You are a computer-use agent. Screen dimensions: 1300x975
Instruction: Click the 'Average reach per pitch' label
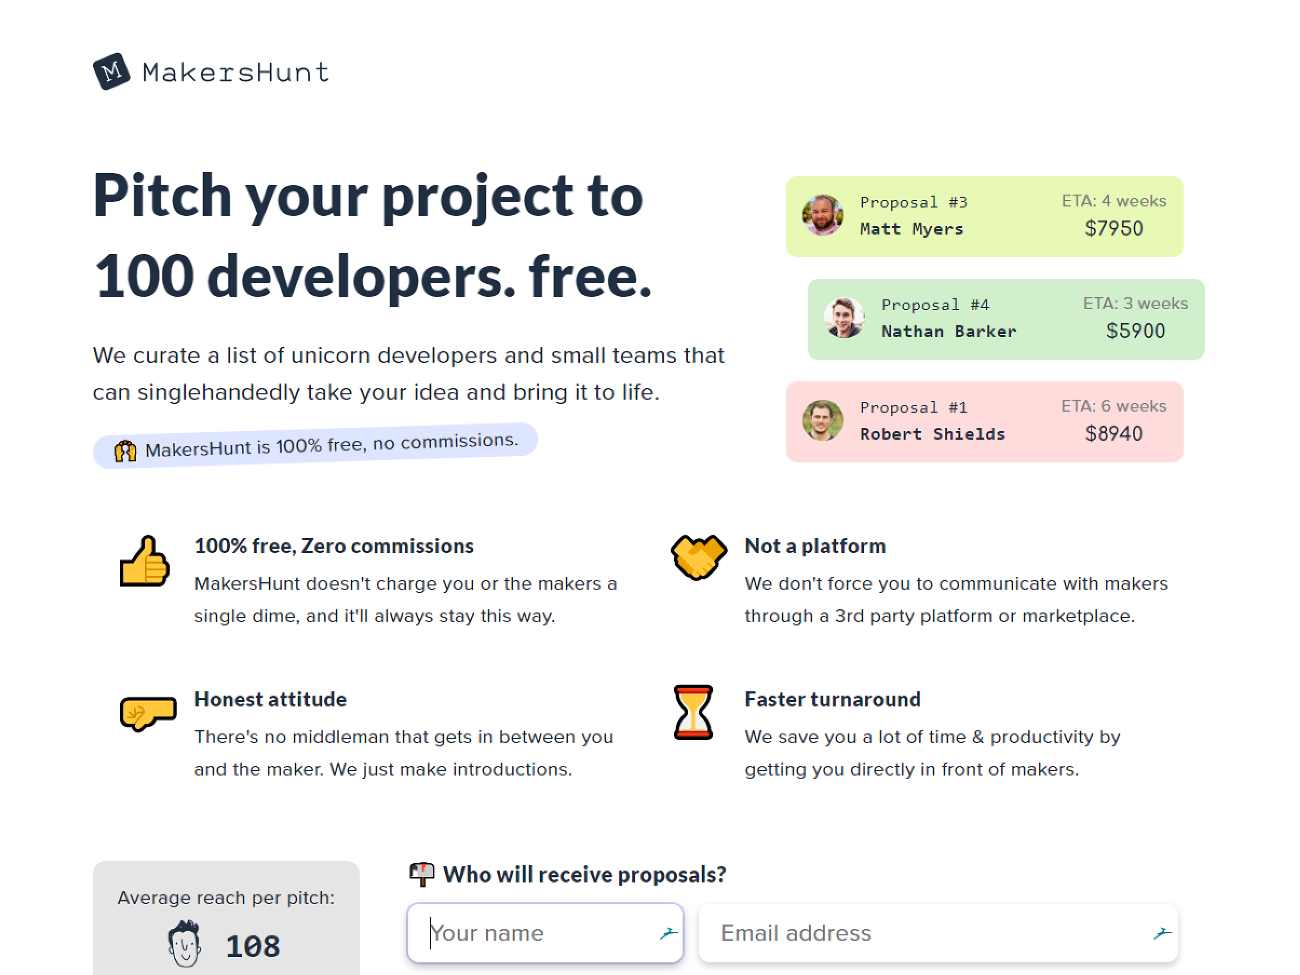pos(226,898)
